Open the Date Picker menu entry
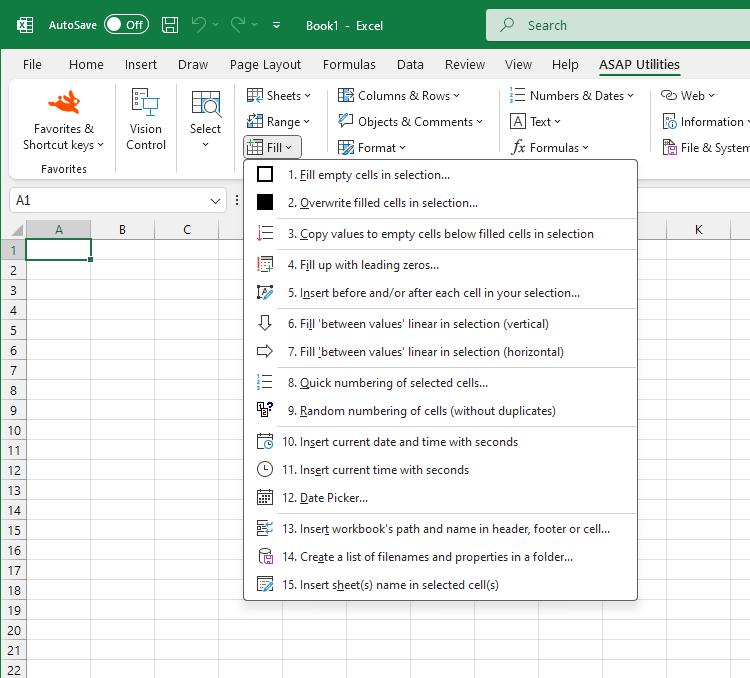 pyautogui.click(x=440, y=498)
